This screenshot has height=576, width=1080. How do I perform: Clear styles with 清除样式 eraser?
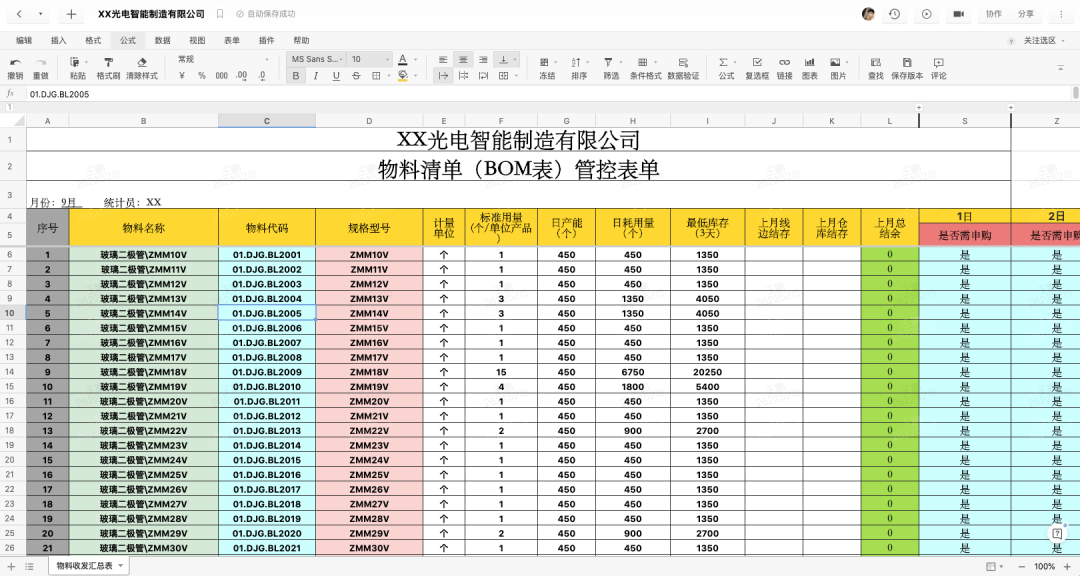click(x=142, y=68)
